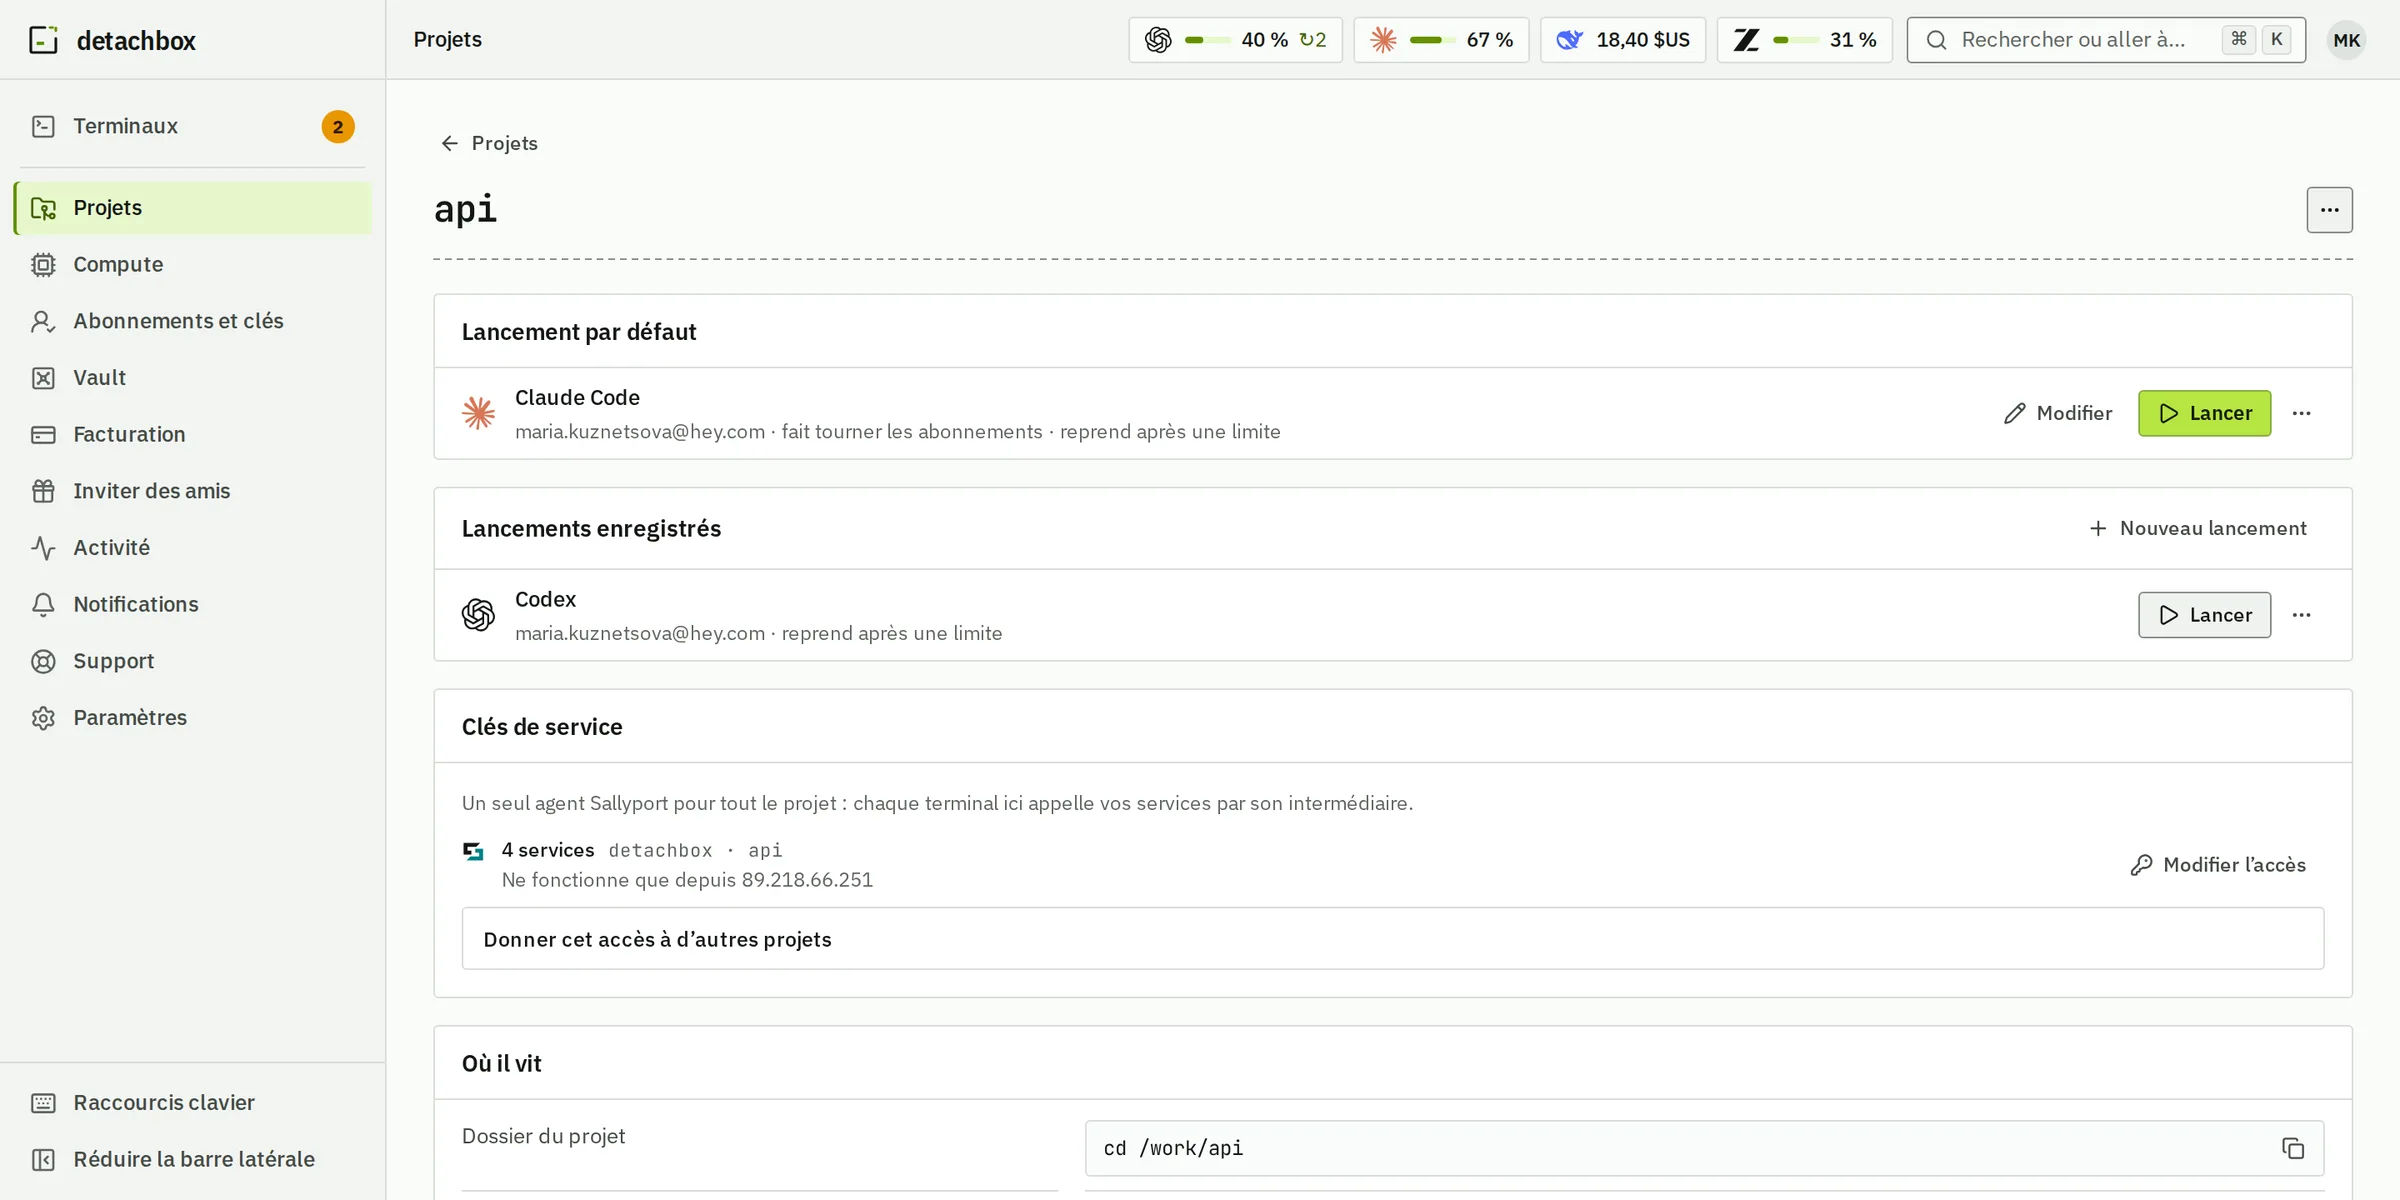The image size is (2400, 1200).
Task: Click Nouveau lancement
Action: 2198,529
